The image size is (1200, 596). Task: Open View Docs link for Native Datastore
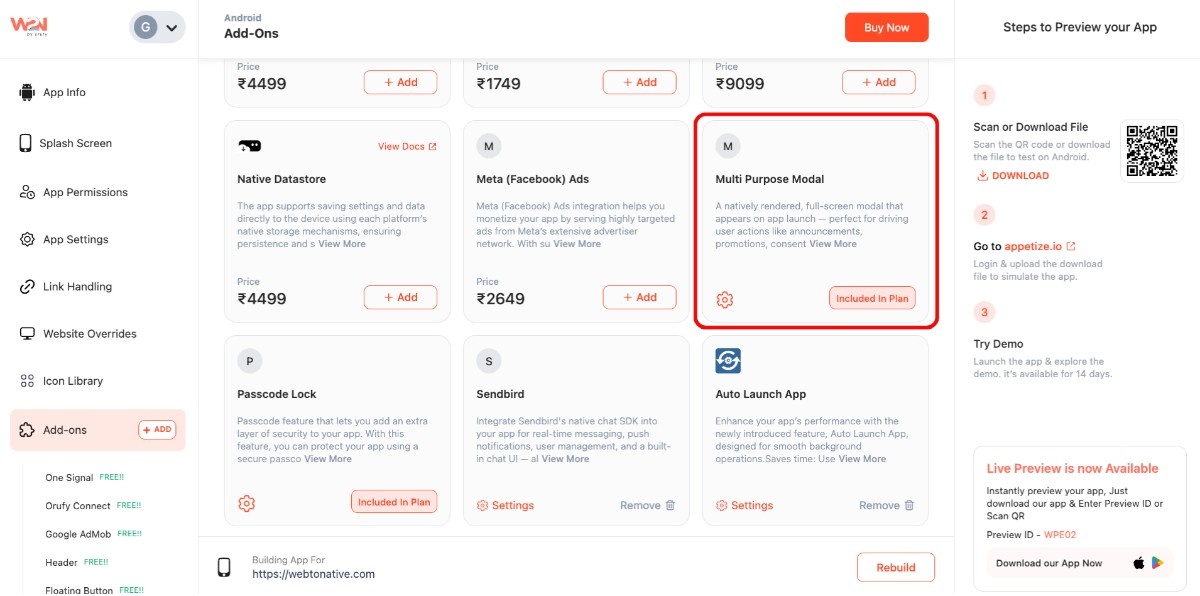click(x=407, y=147)
